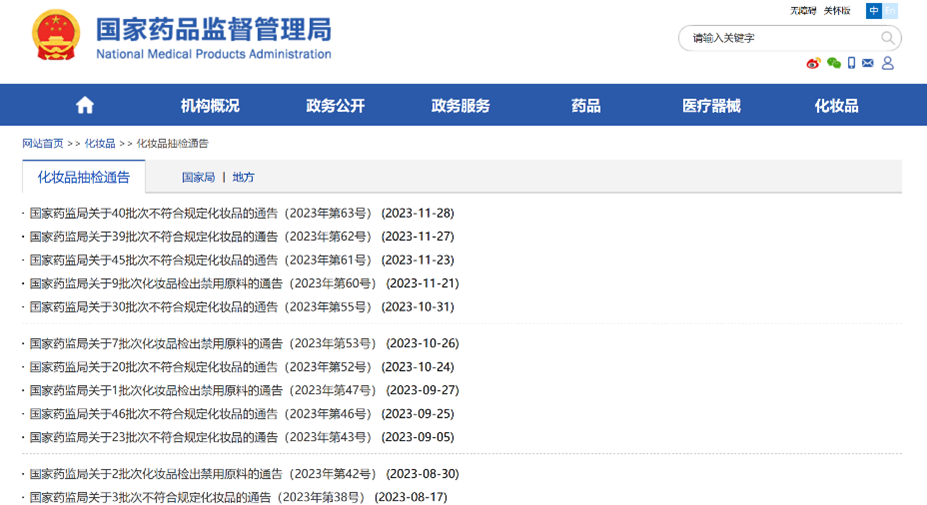Click the email envelope icon

click(x=867, y=63)
